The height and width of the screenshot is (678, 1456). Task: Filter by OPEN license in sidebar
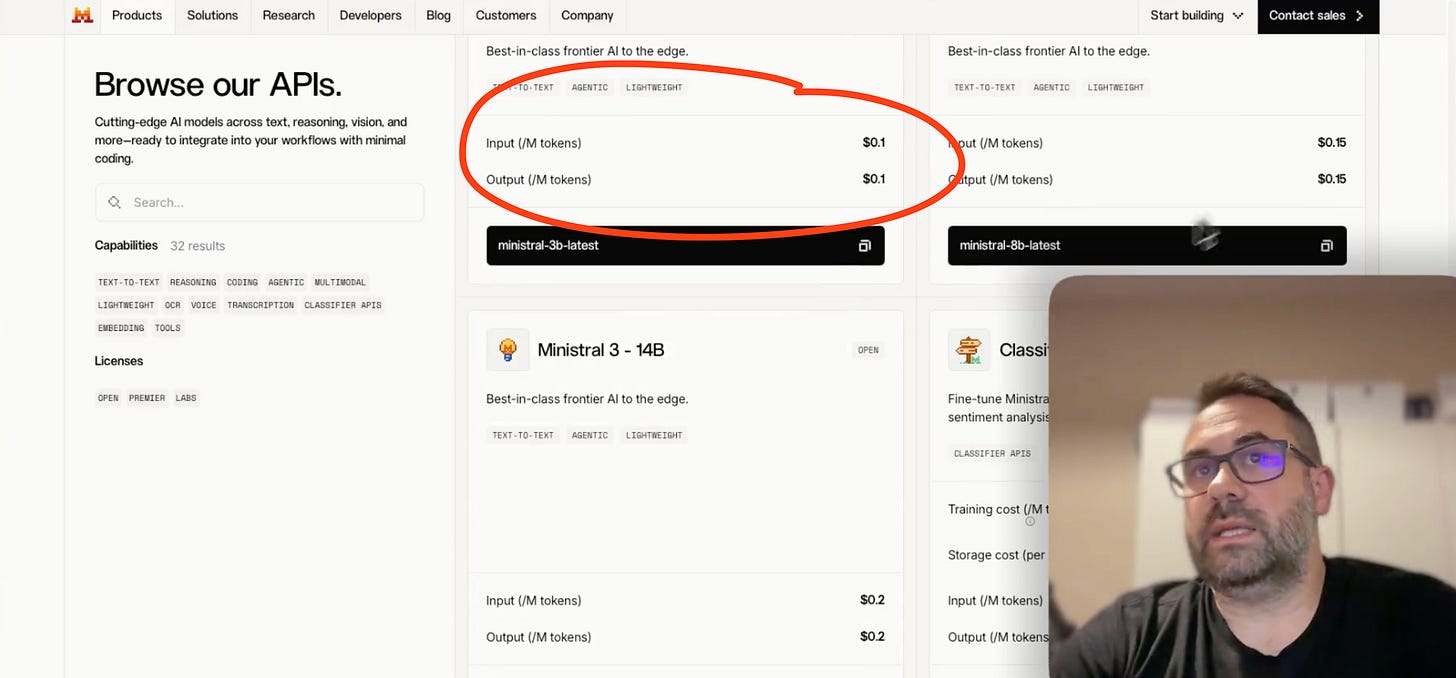point(108,398)
